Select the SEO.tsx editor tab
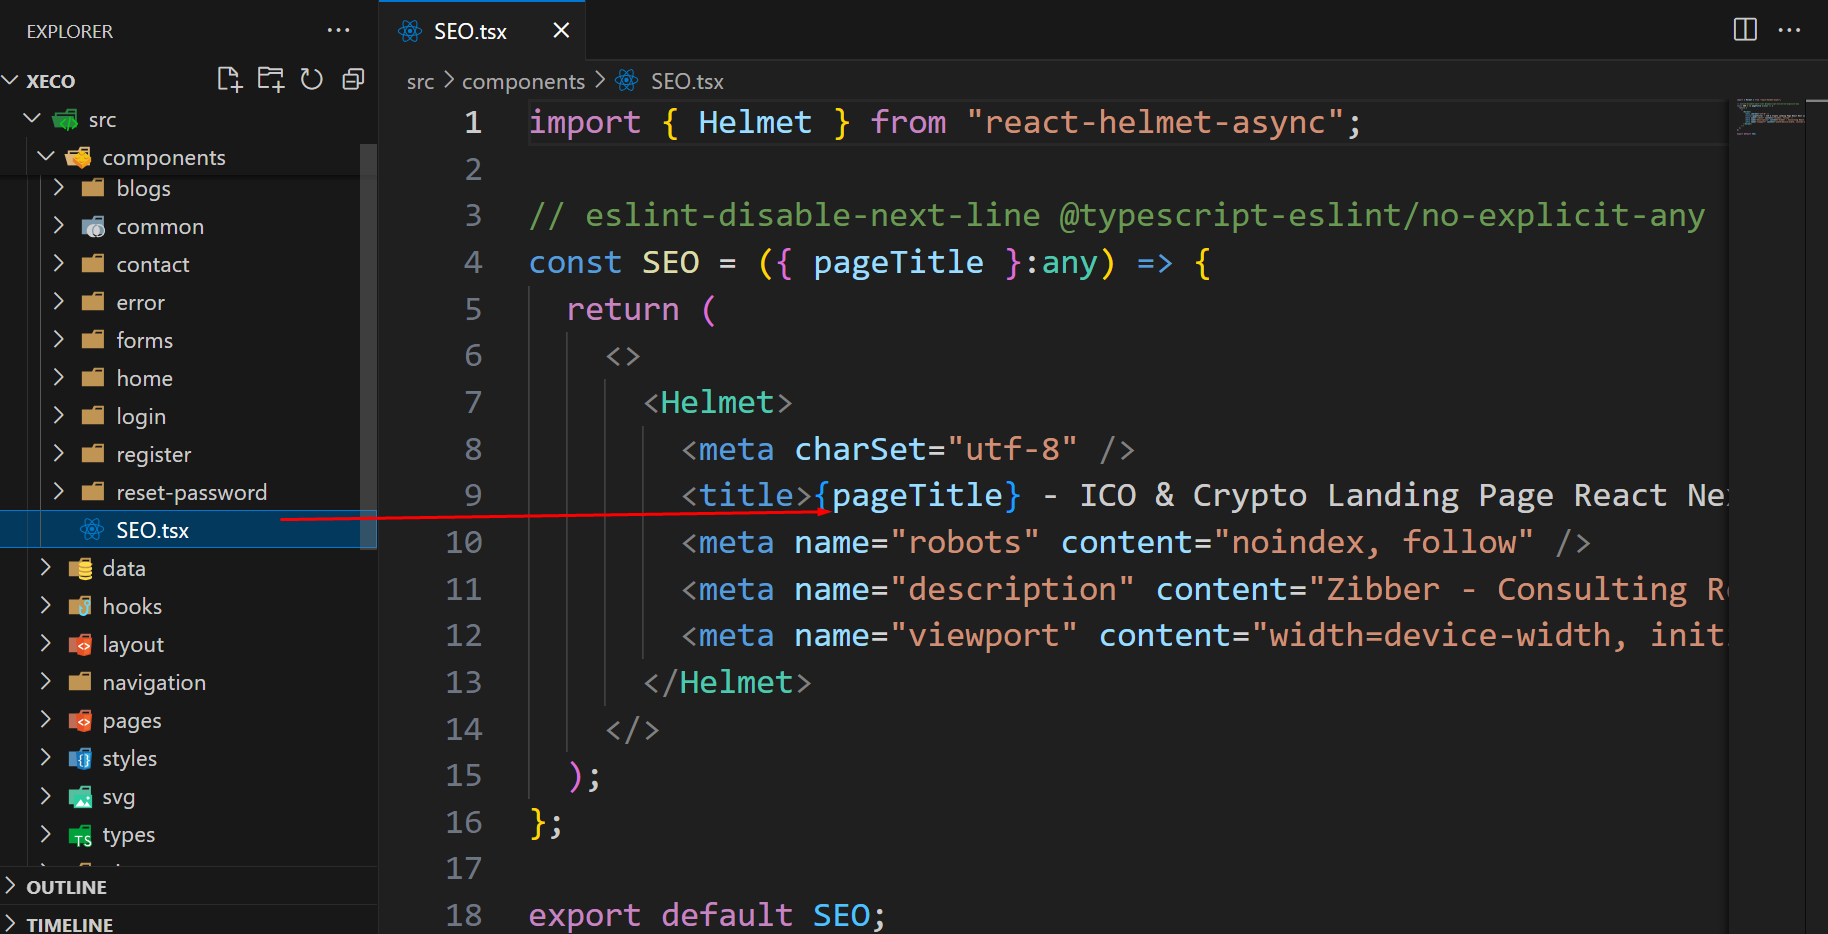 click(x=482, y=31)
